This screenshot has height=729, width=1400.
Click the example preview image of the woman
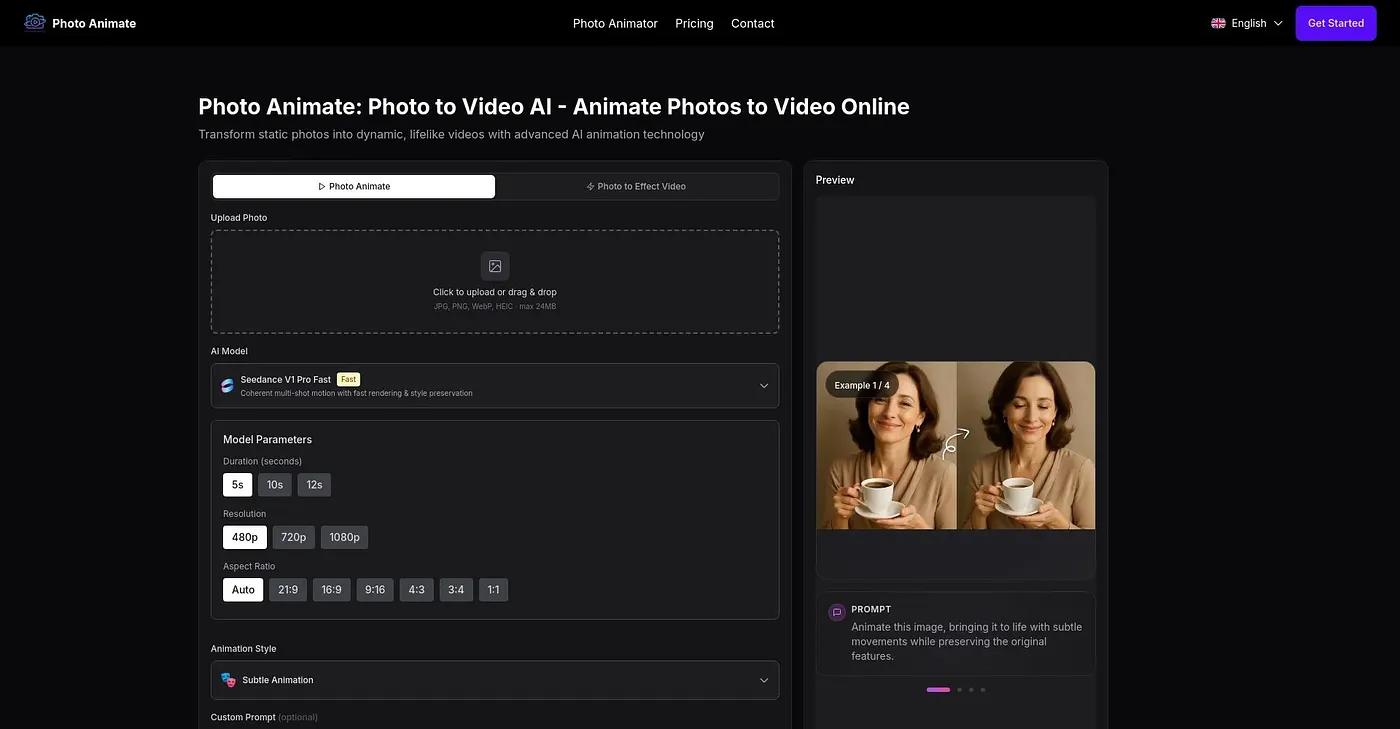click(x=956, y=445)
